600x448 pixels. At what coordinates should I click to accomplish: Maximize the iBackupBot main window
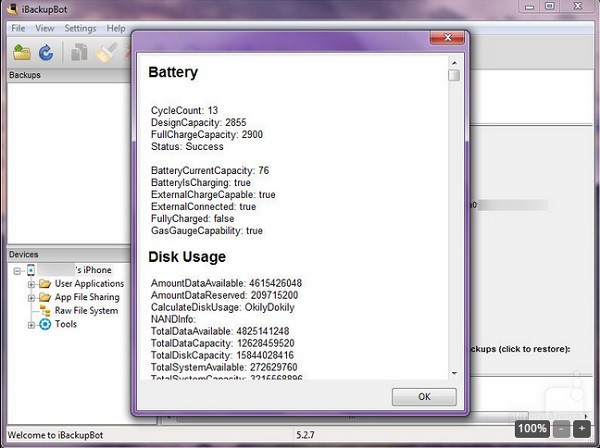(550, 7)
